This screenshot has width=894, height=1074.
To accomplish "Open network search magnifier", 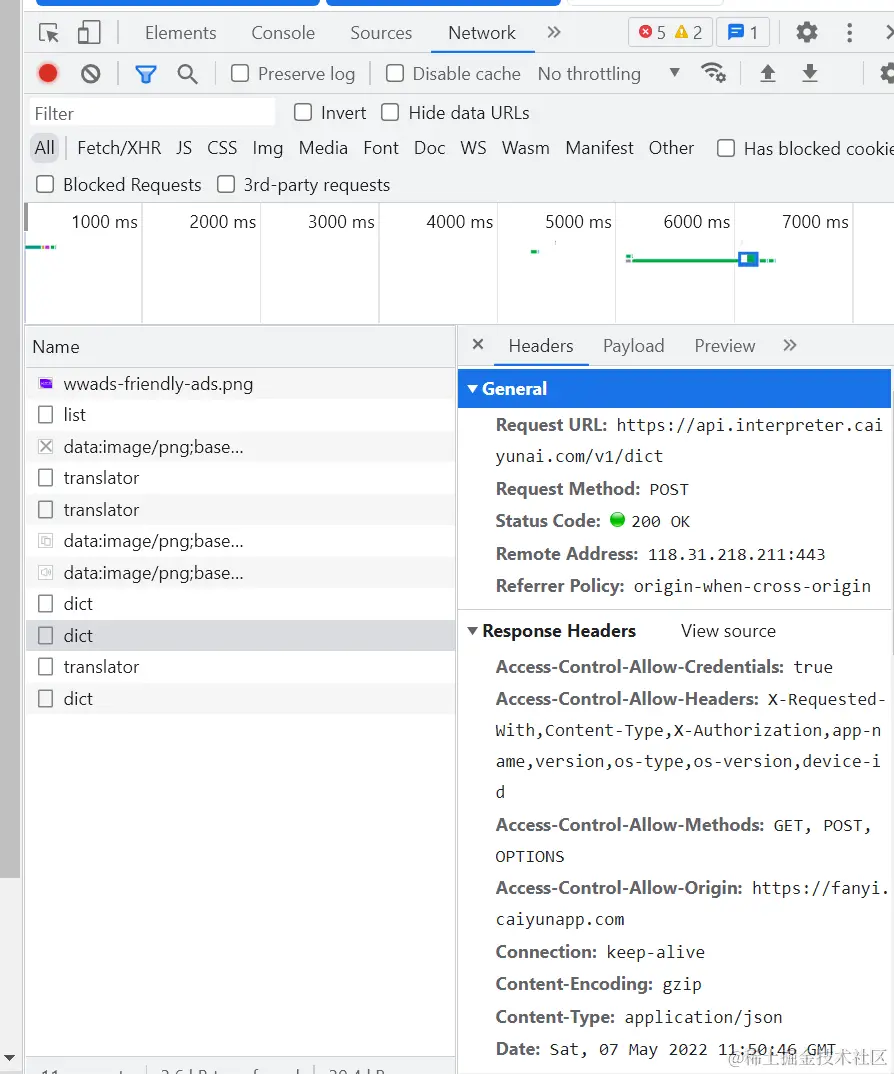I will [187, 73].
